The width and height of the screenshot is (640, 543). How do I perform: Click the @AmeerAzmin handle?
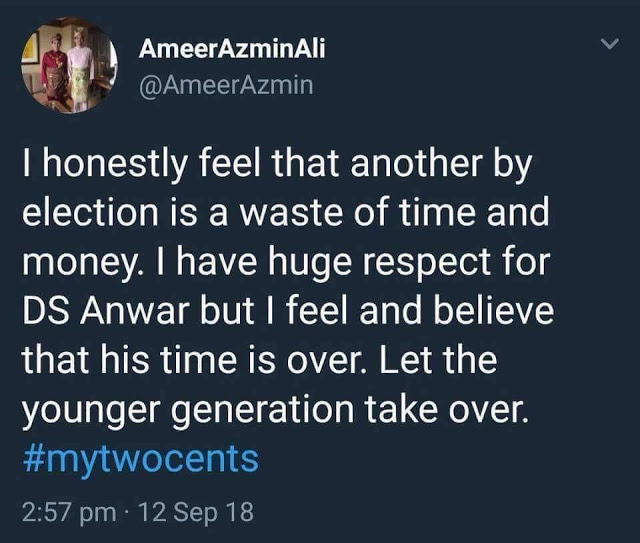click(x=226, y=85)
